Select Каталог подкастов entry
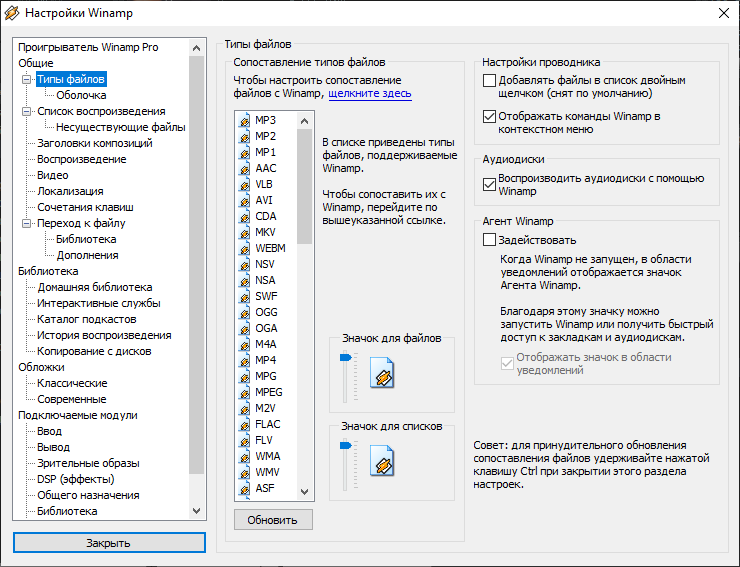 point(87,319)
